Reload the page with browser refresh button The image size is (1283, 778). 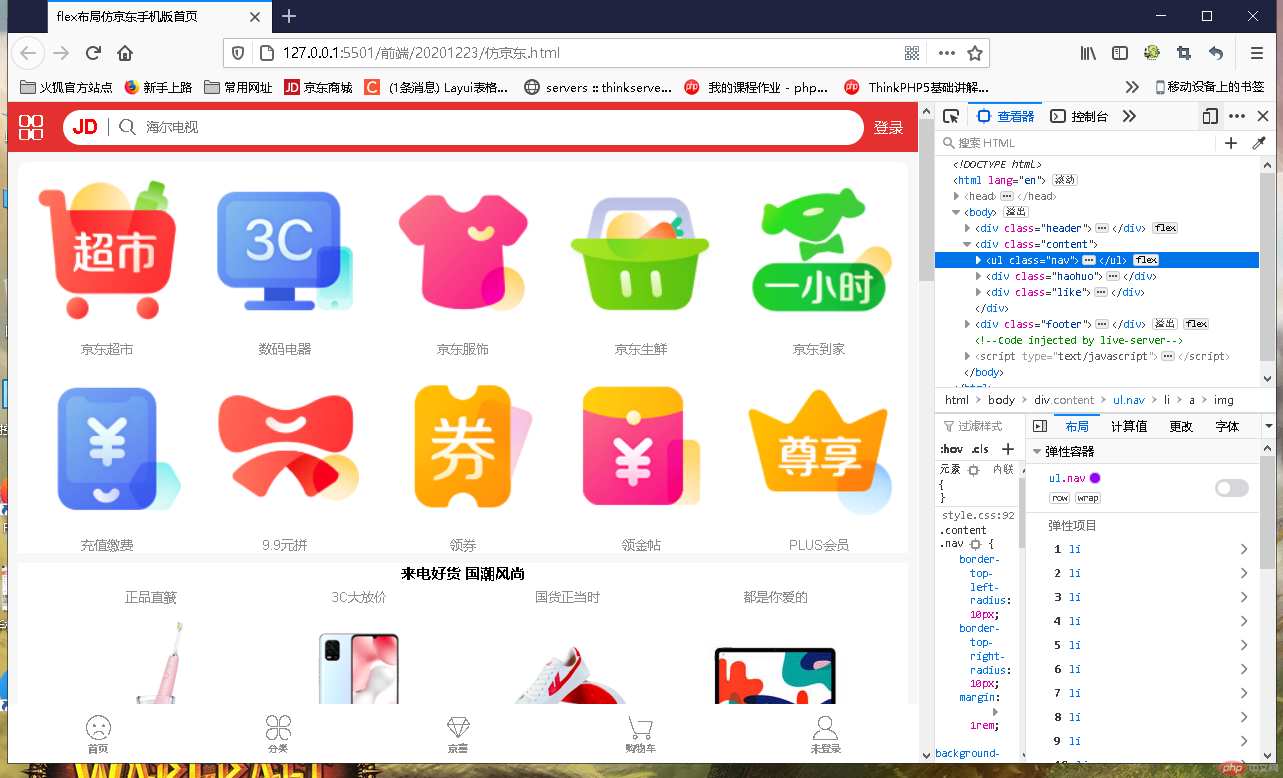tap(93, 53)
